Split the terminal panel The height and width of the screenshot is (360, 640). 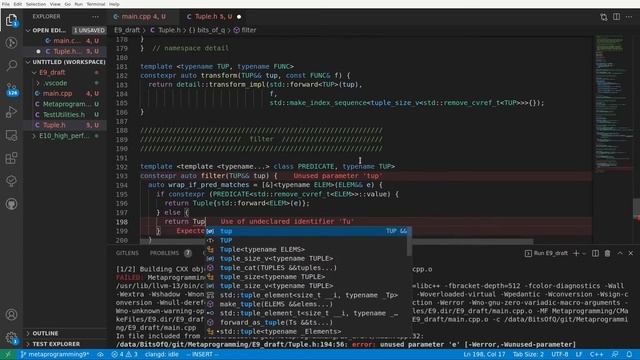click(596, 253)
